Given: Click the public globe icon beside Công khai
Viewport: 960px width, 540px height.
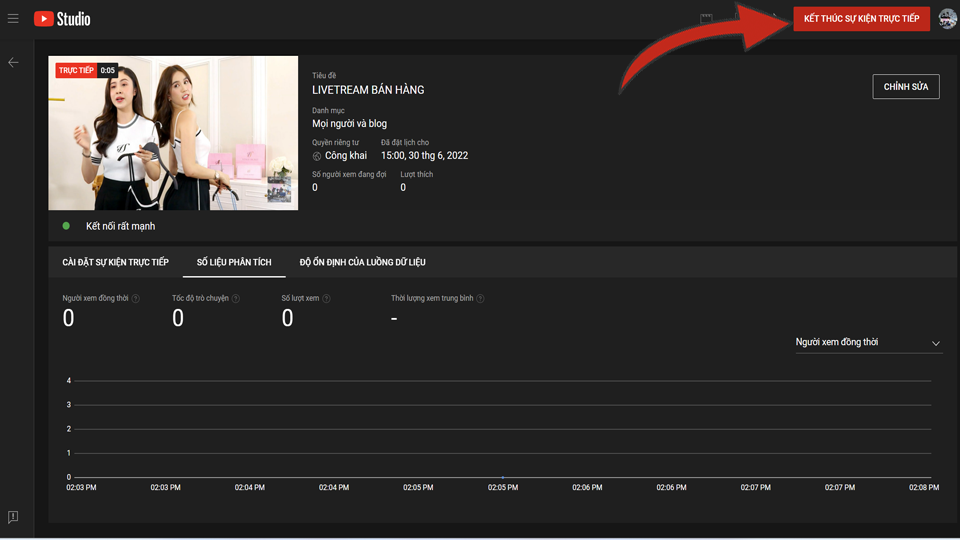Looking at the screenshot, I should [317, 156].
